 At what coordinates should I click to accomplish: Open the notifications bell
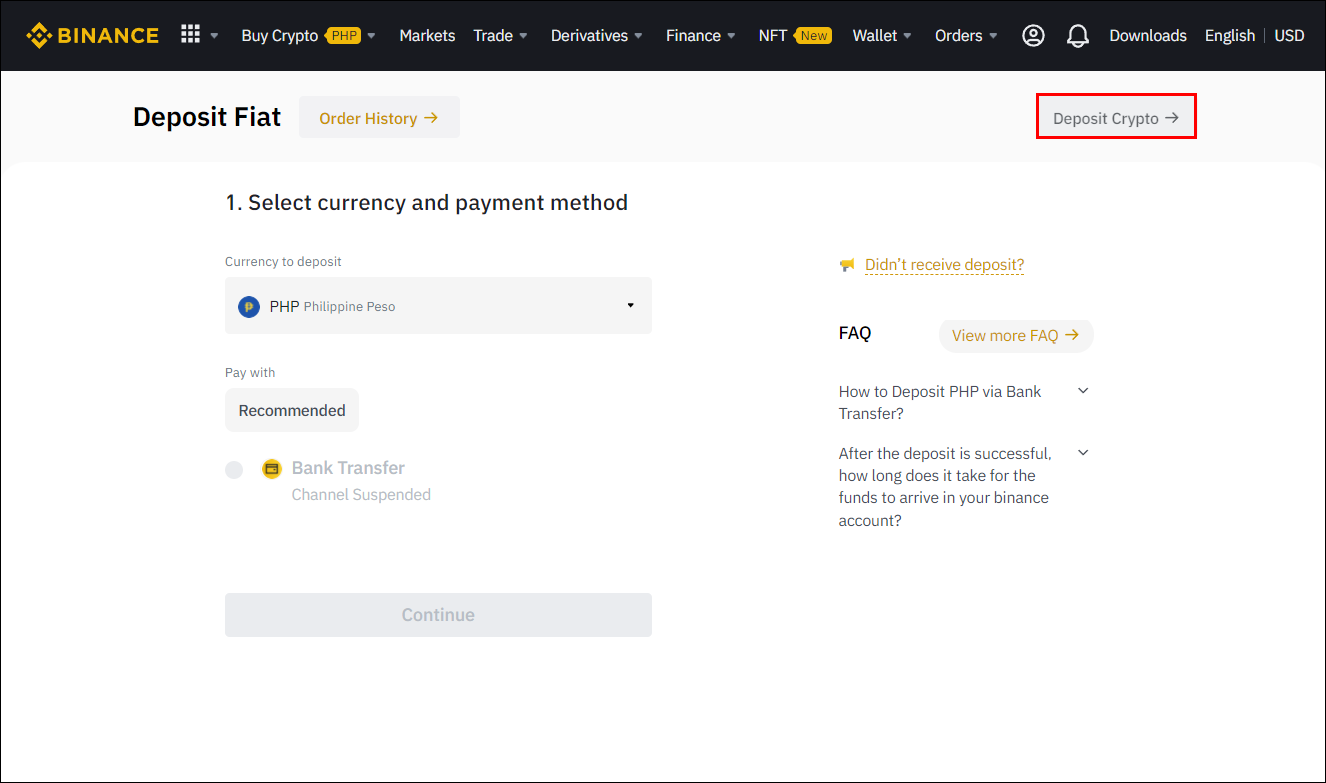tap(1078, 35)
